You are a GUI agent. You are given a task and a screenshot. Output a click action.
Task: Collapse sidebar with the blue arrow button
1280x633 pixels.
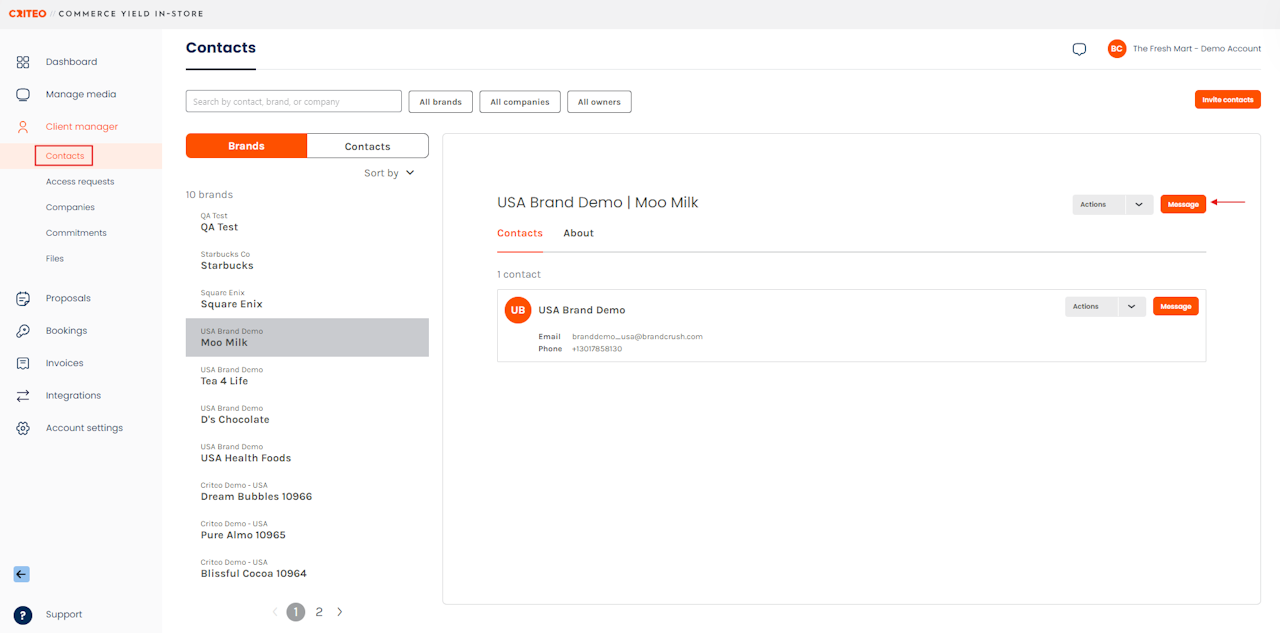coord(21,574)
